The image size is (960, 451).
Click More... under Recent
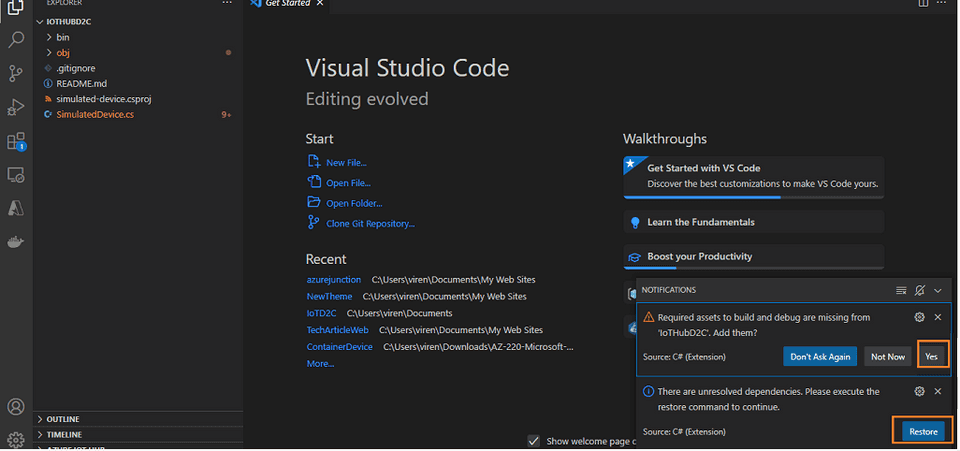click(x=320, y=363)
